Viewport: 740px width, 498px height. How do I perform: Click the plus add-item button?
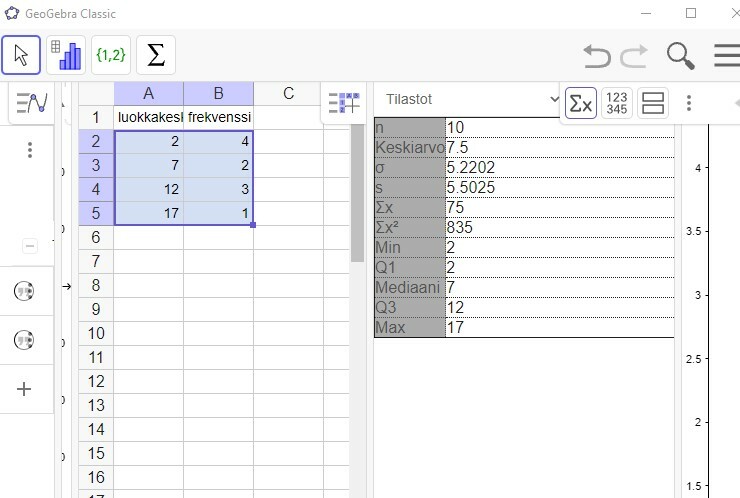tap(24, 389)
